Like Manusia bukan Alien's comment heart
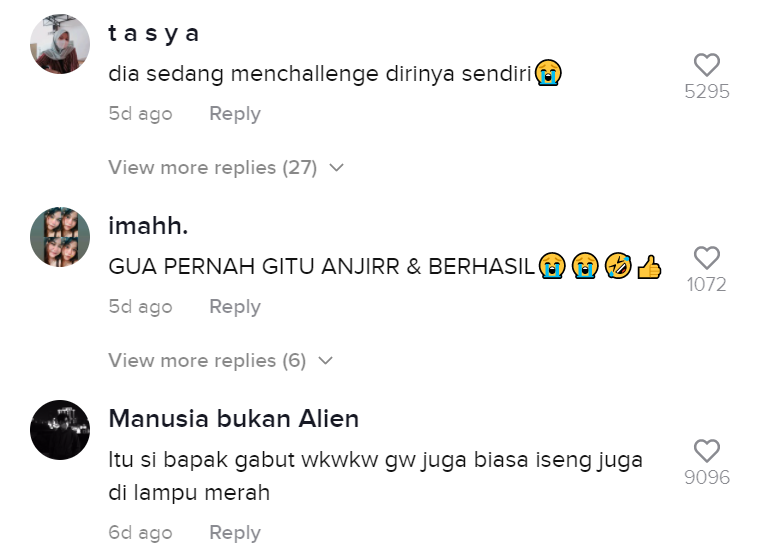Viewport: 769px width, 549px height. click(707, 450)
